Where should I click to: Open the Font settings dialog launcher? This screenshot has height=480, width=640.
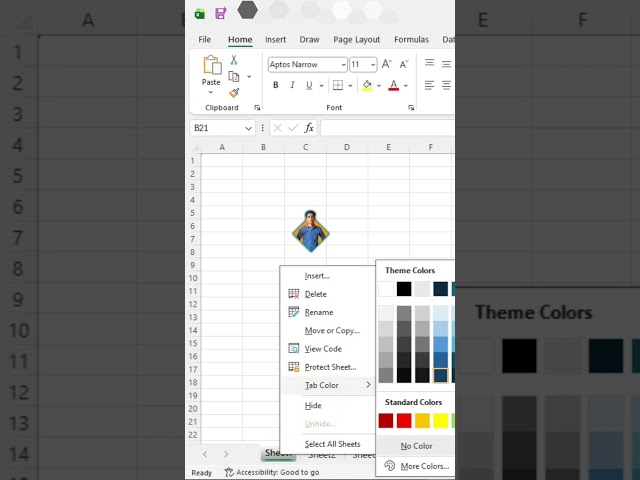pos(411,108)
